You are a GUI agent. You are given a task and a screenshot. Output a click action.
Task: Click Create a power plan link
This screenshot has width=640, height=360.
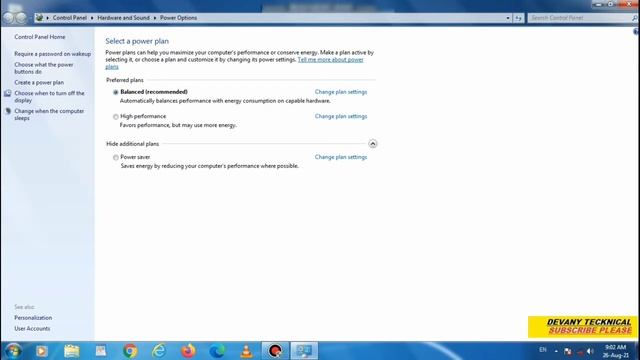tap(39, 82)
